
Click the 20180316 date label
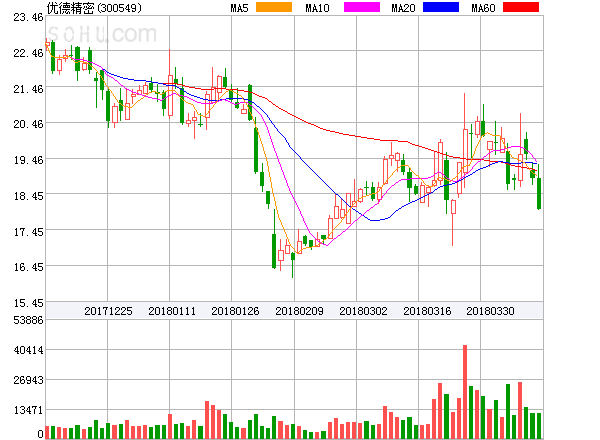click(427, 311)
